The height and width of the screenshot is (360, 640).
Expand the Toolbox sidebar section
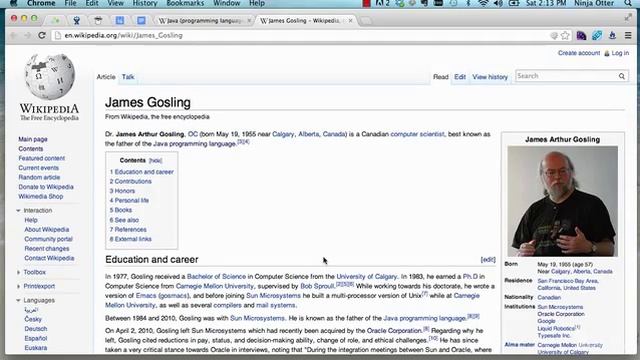[x=18, y=272]
